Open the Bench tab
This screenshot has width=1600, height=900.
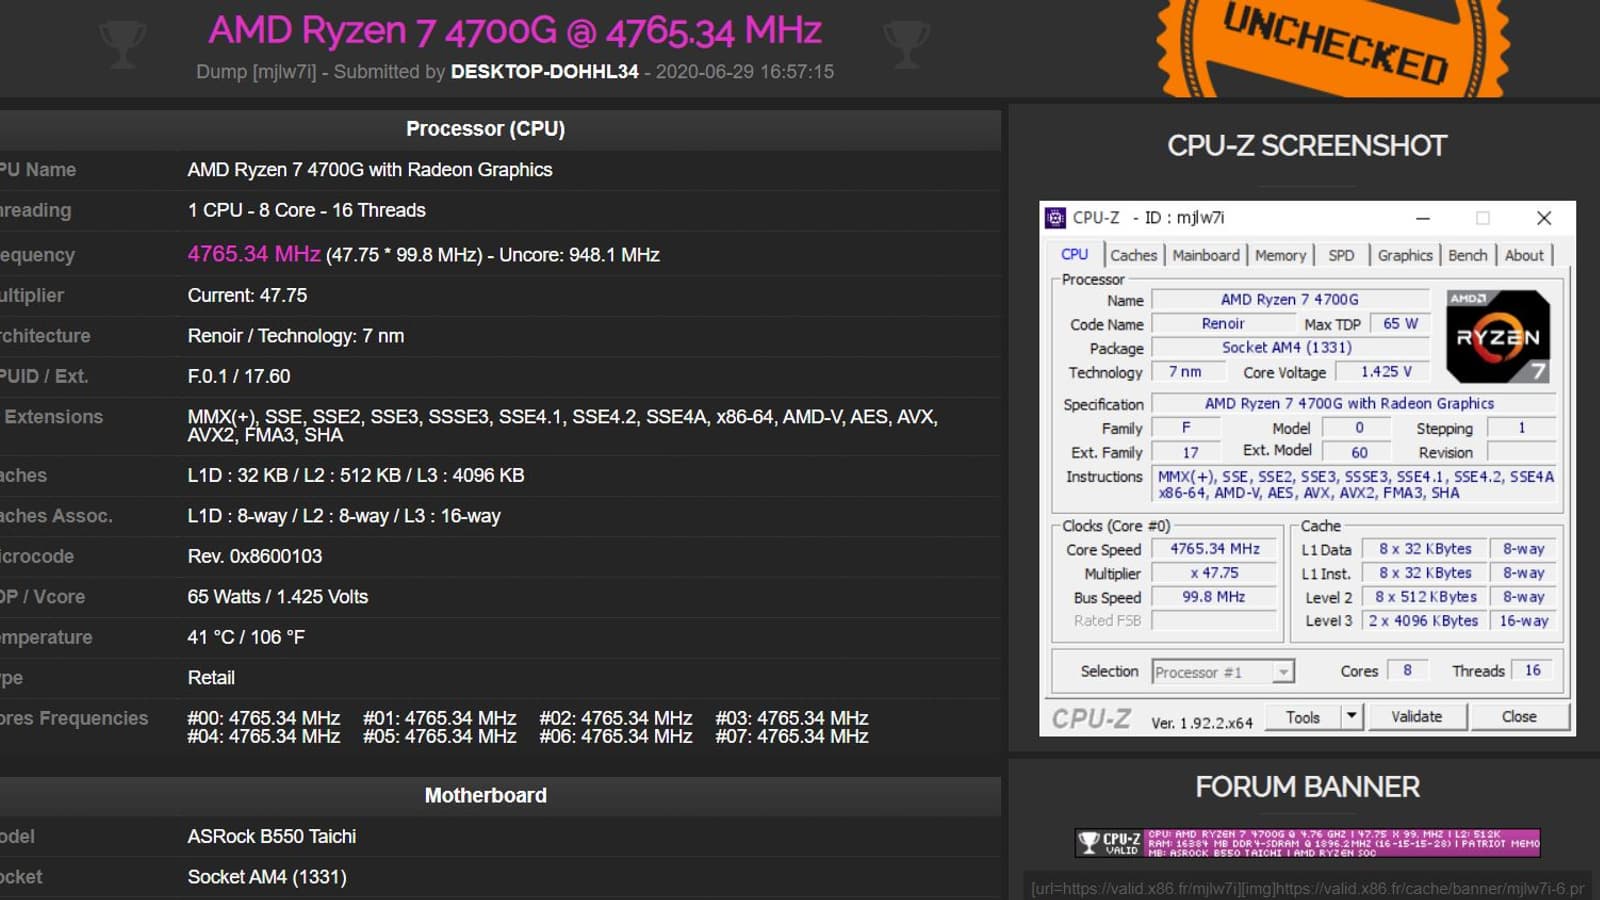(1467, 255)
